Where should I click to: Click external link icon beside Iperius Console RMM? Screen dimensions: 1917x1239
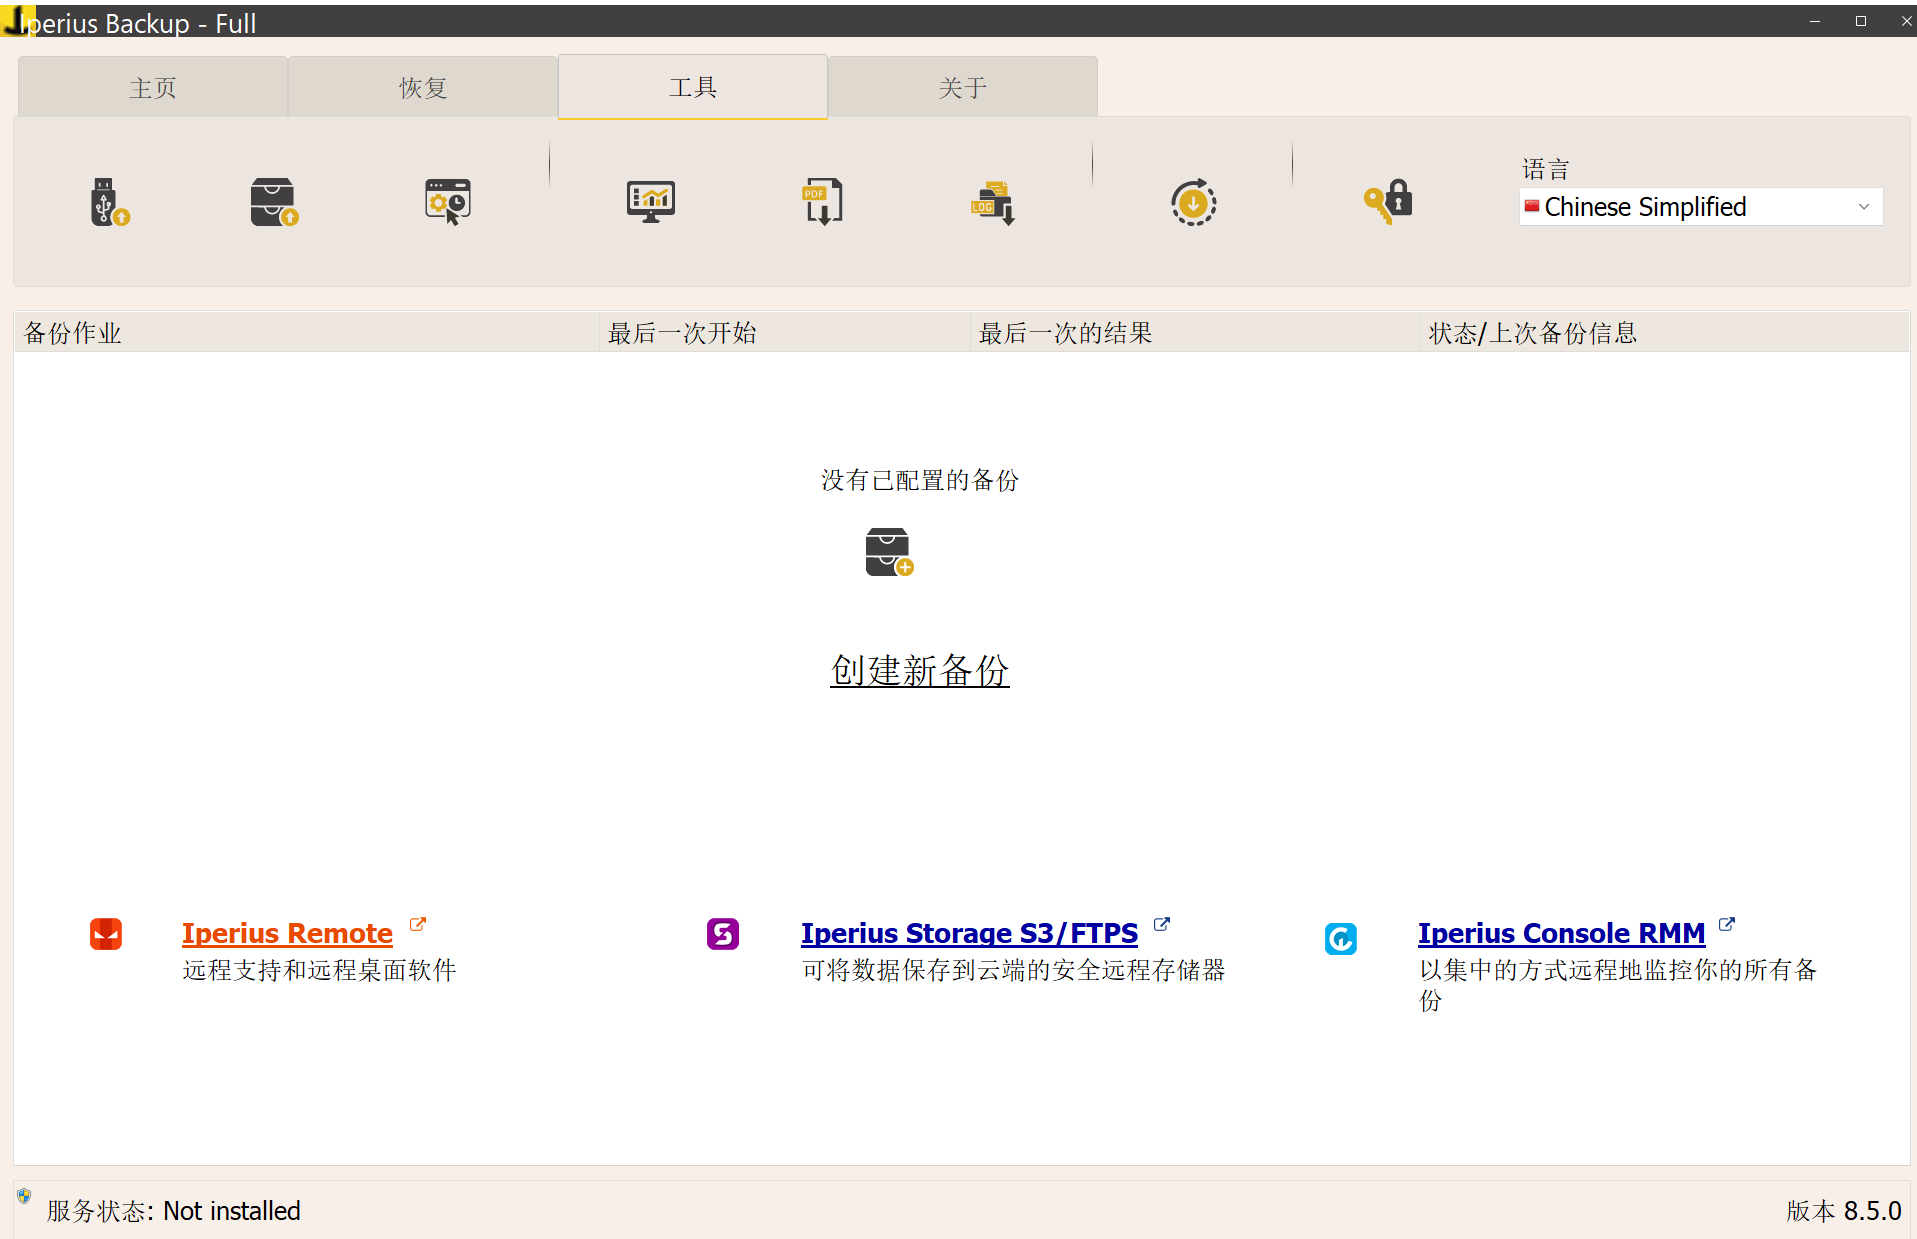coord(1727,925)
